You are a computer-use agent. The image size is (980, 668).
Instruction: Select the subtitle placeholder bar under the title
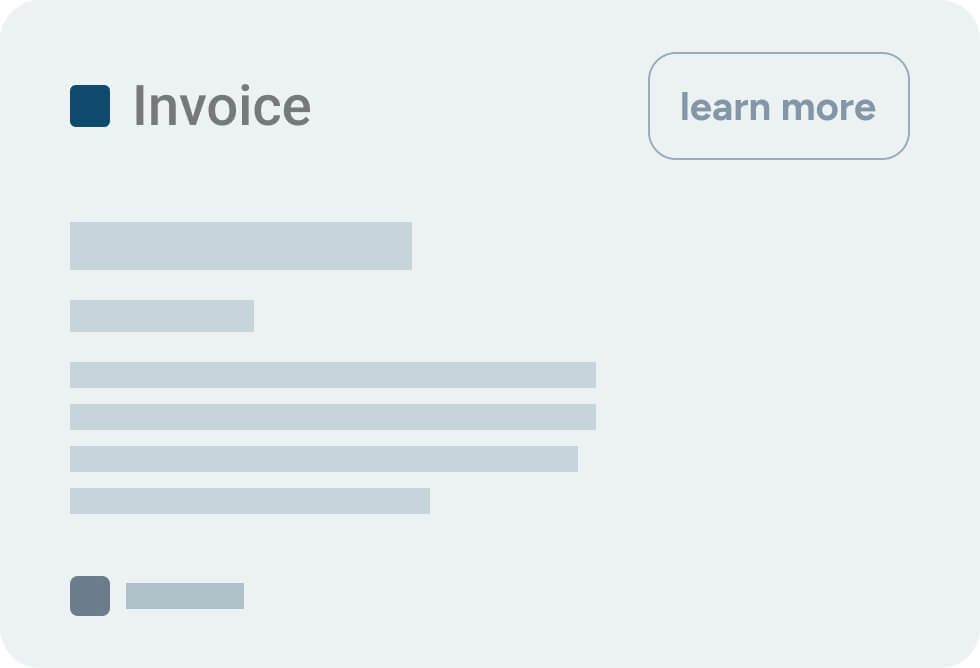(162, 316)
